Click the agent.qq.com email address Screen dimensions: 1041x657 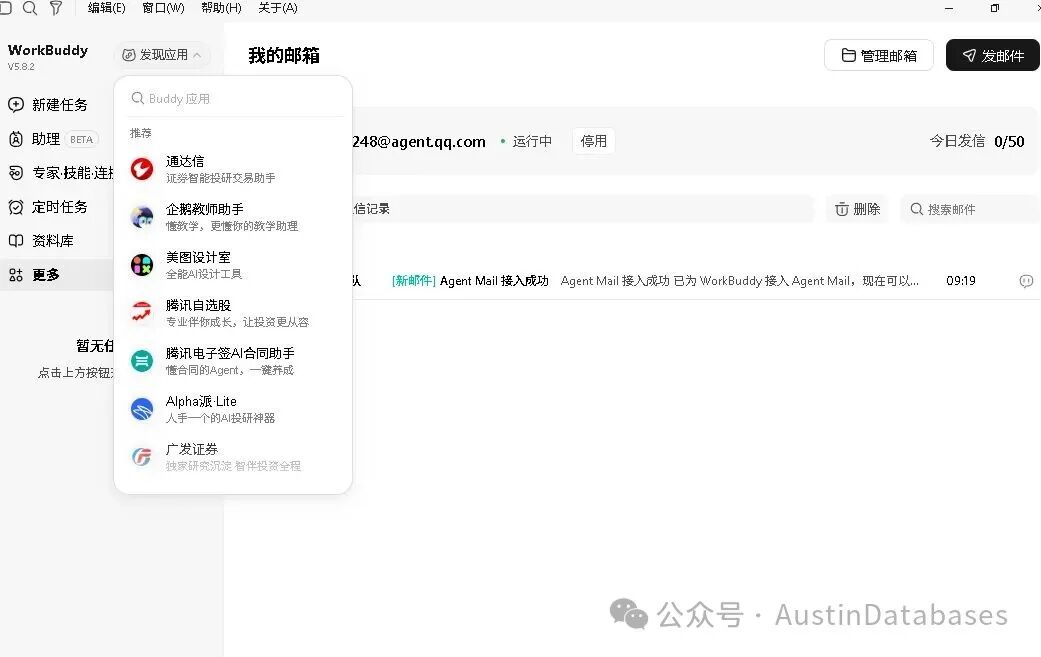click(419, 141)
